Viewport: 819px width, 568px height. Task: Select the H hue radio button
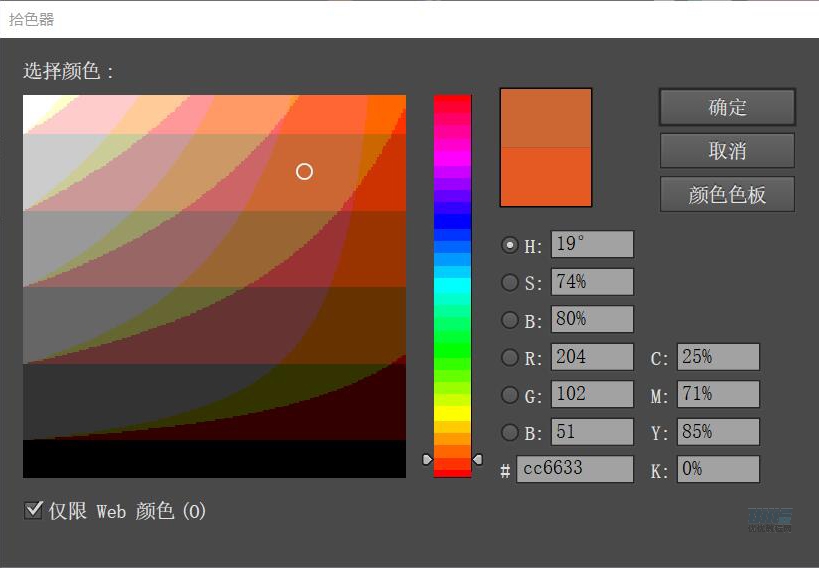click(x=509, y=245)
